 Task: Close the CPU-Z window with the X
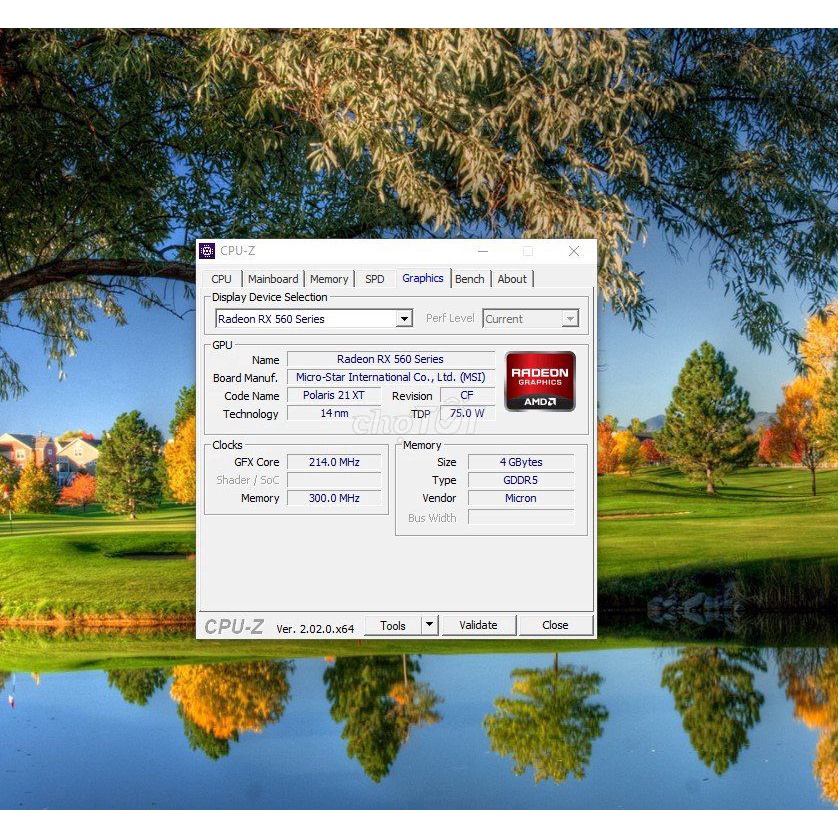tap(574, 251)
